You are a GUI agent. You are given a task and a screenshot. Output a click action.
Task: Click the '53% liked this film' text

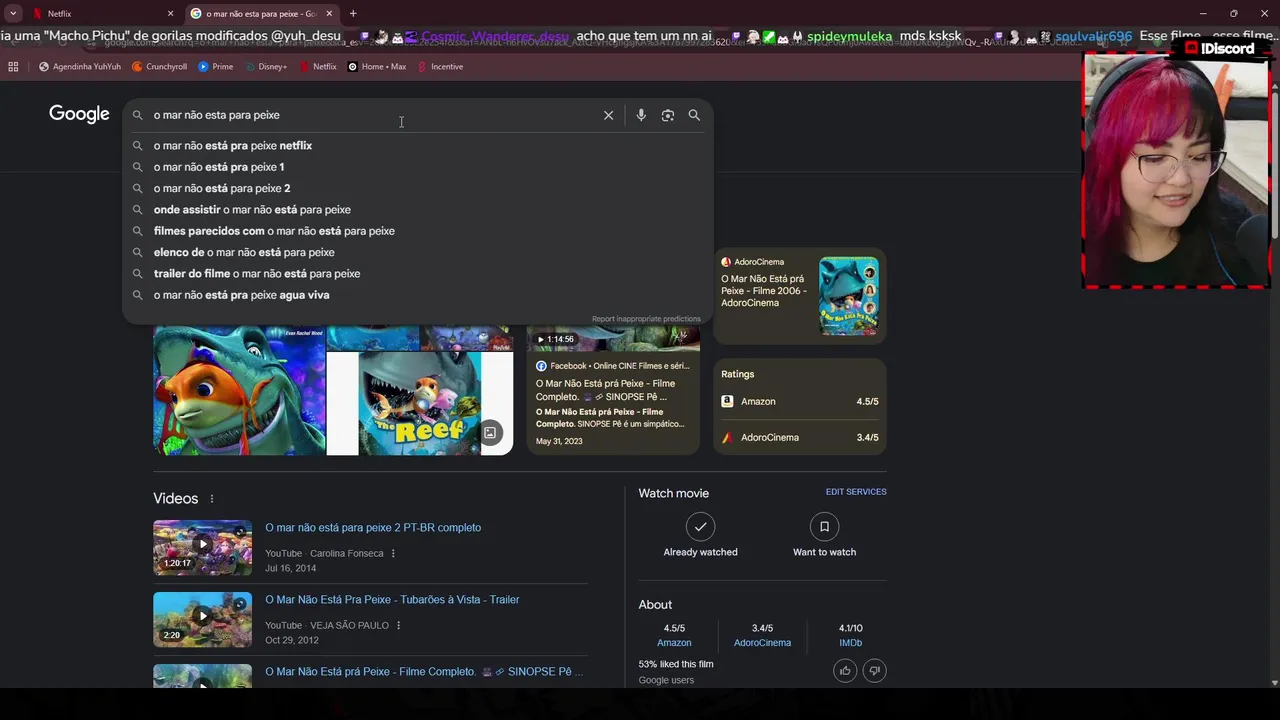coord(676,664)
